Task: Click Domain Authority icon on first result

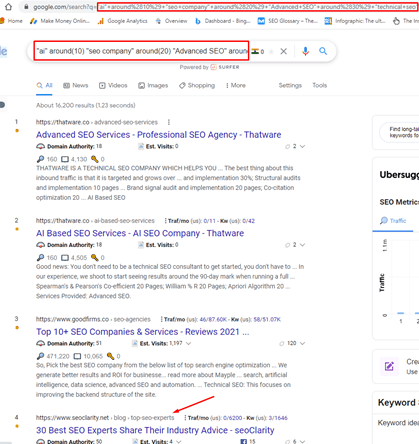Action: [x=40, y=146]
